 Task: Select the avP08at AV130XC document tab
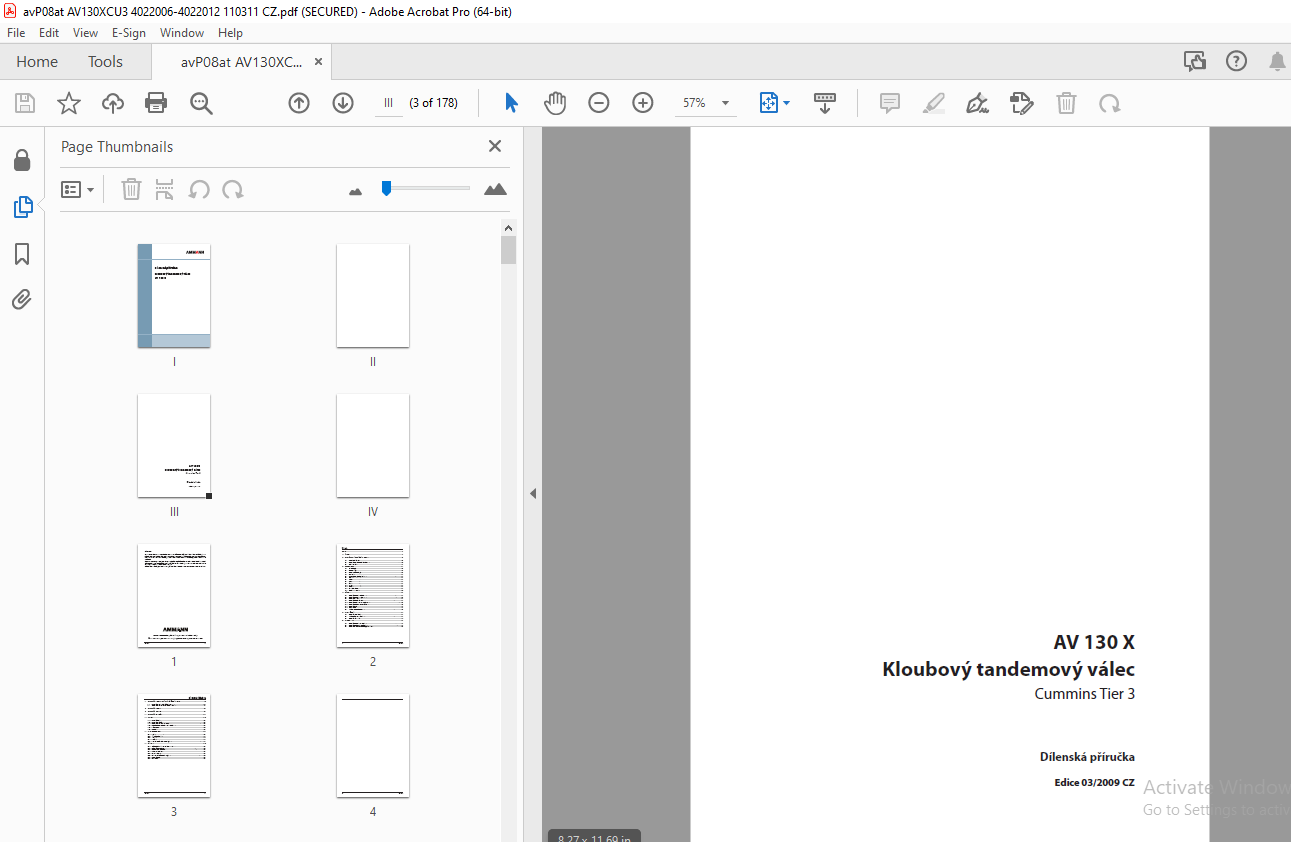coord(241,62)
